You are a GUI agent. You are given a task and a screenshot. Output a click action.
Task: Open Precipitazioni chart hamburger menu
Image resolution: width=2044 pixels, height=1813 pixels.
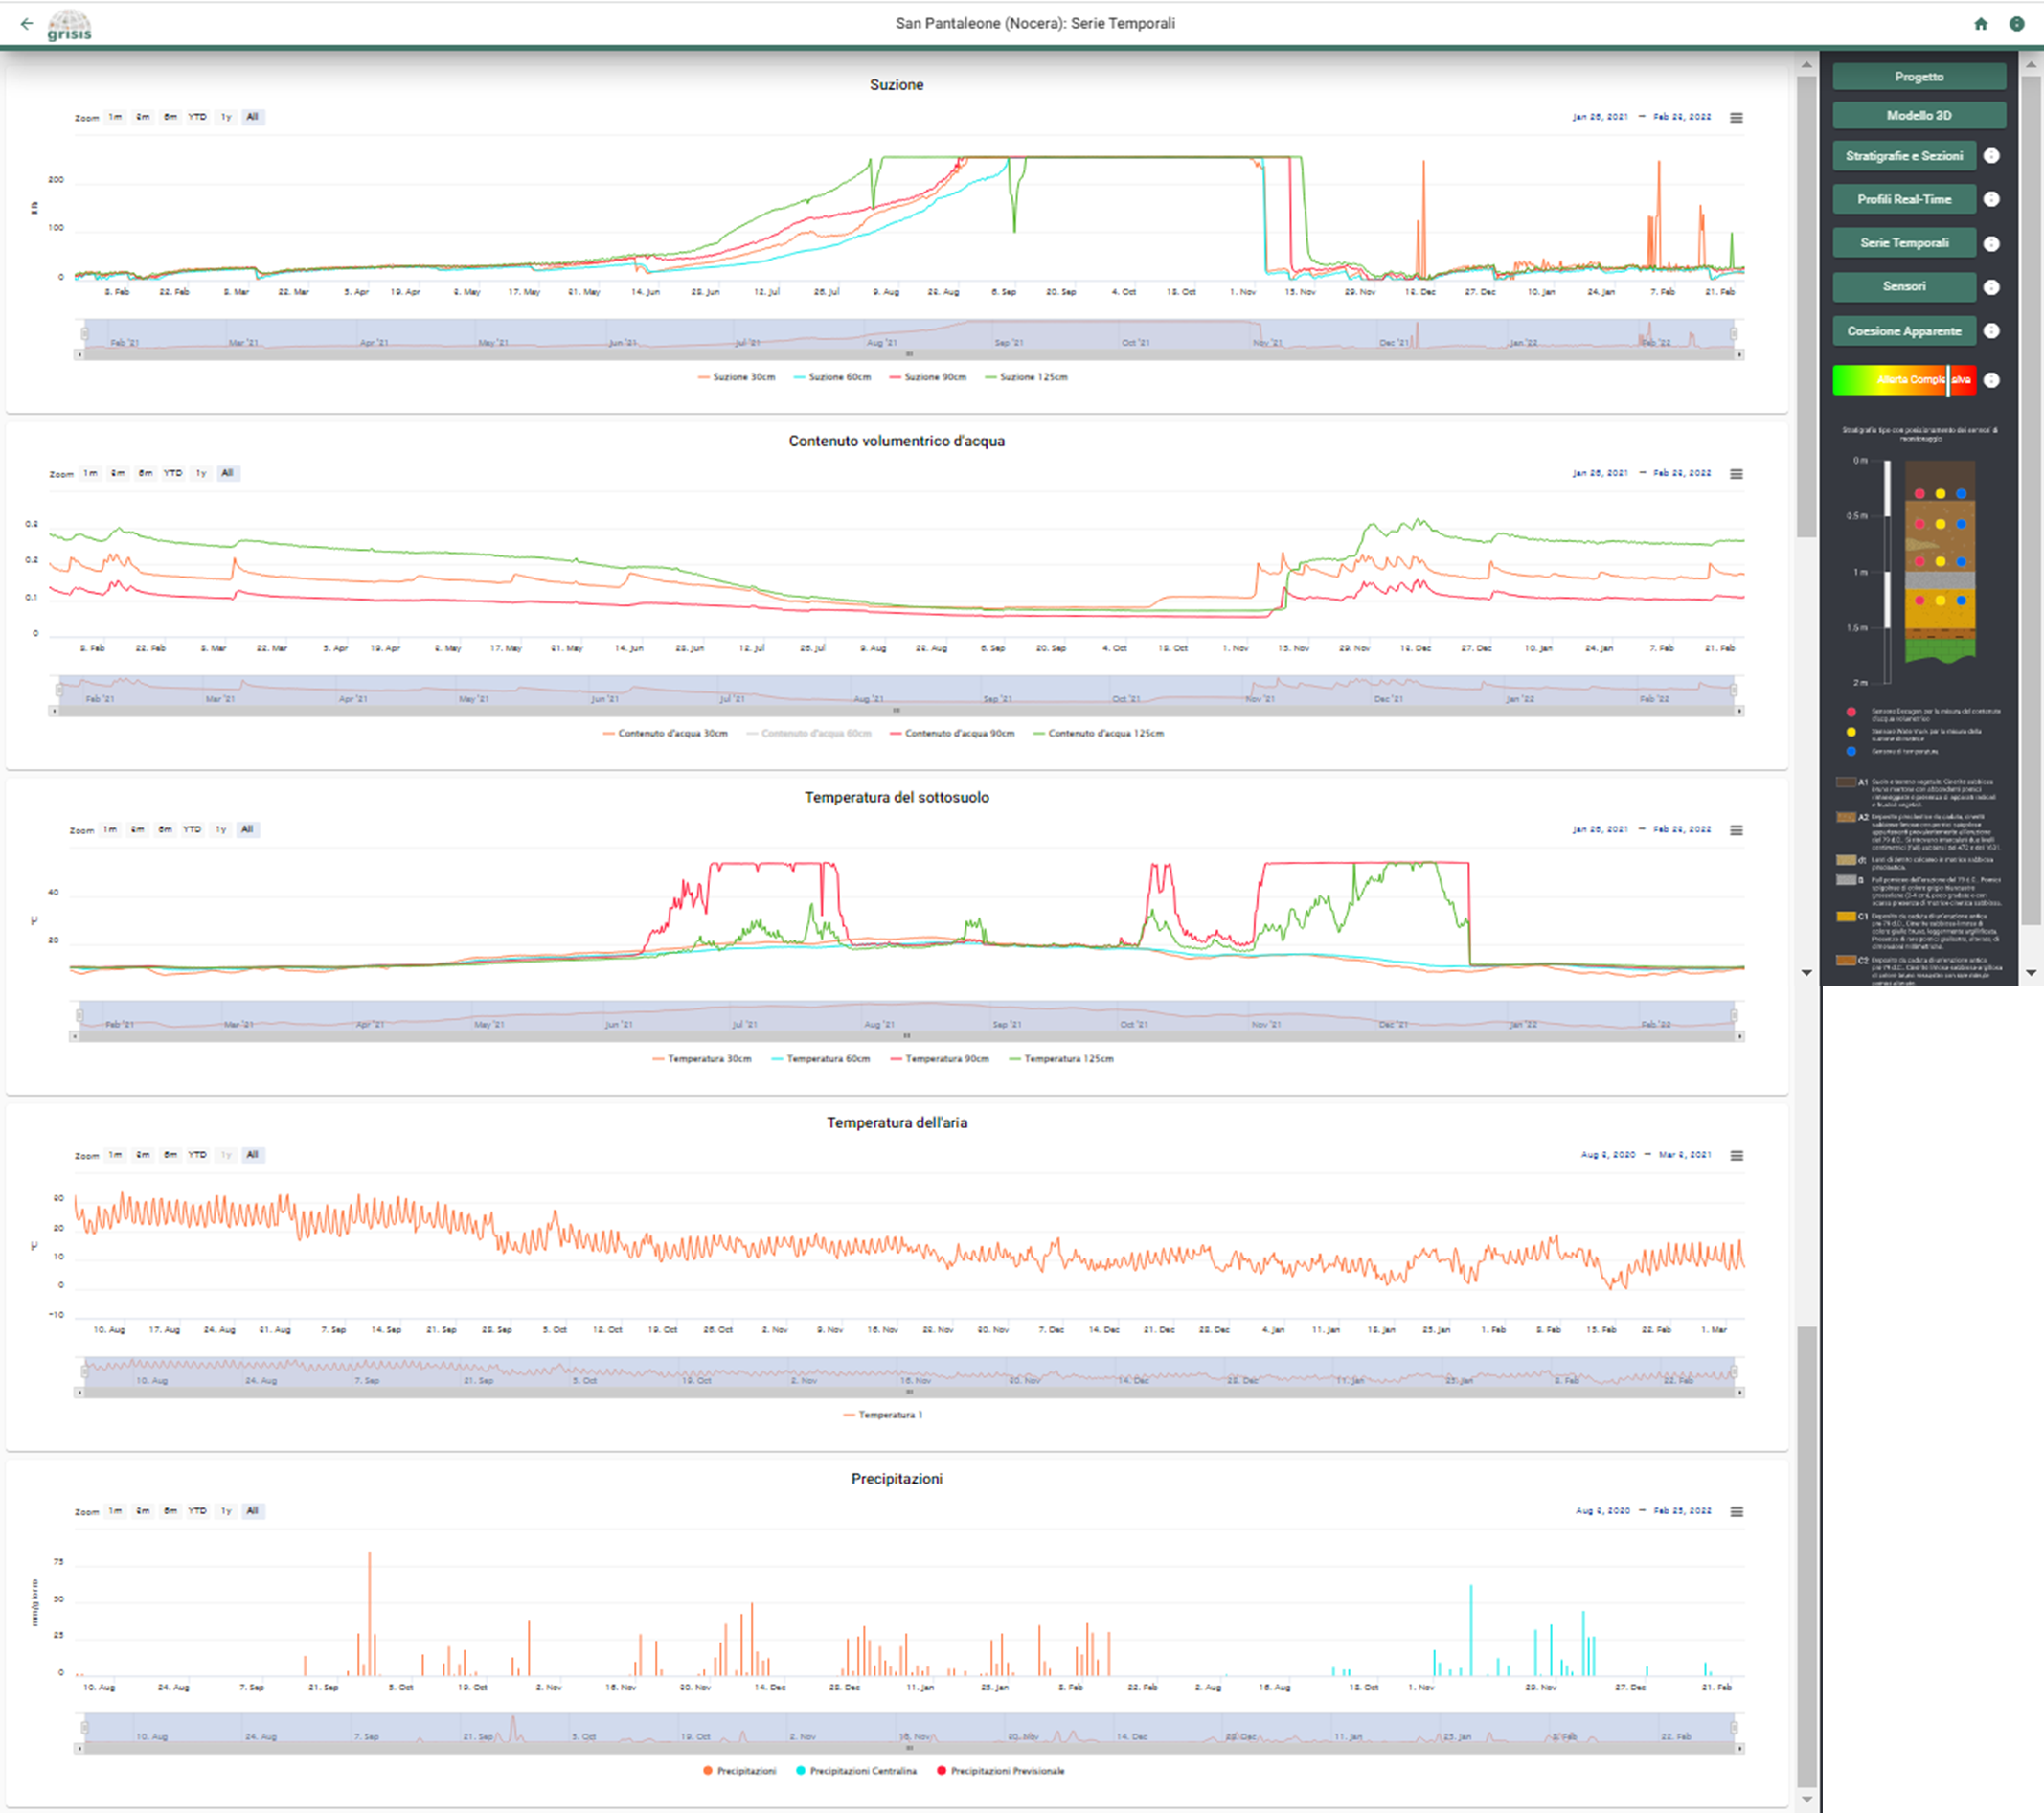pos(1736,1511)
